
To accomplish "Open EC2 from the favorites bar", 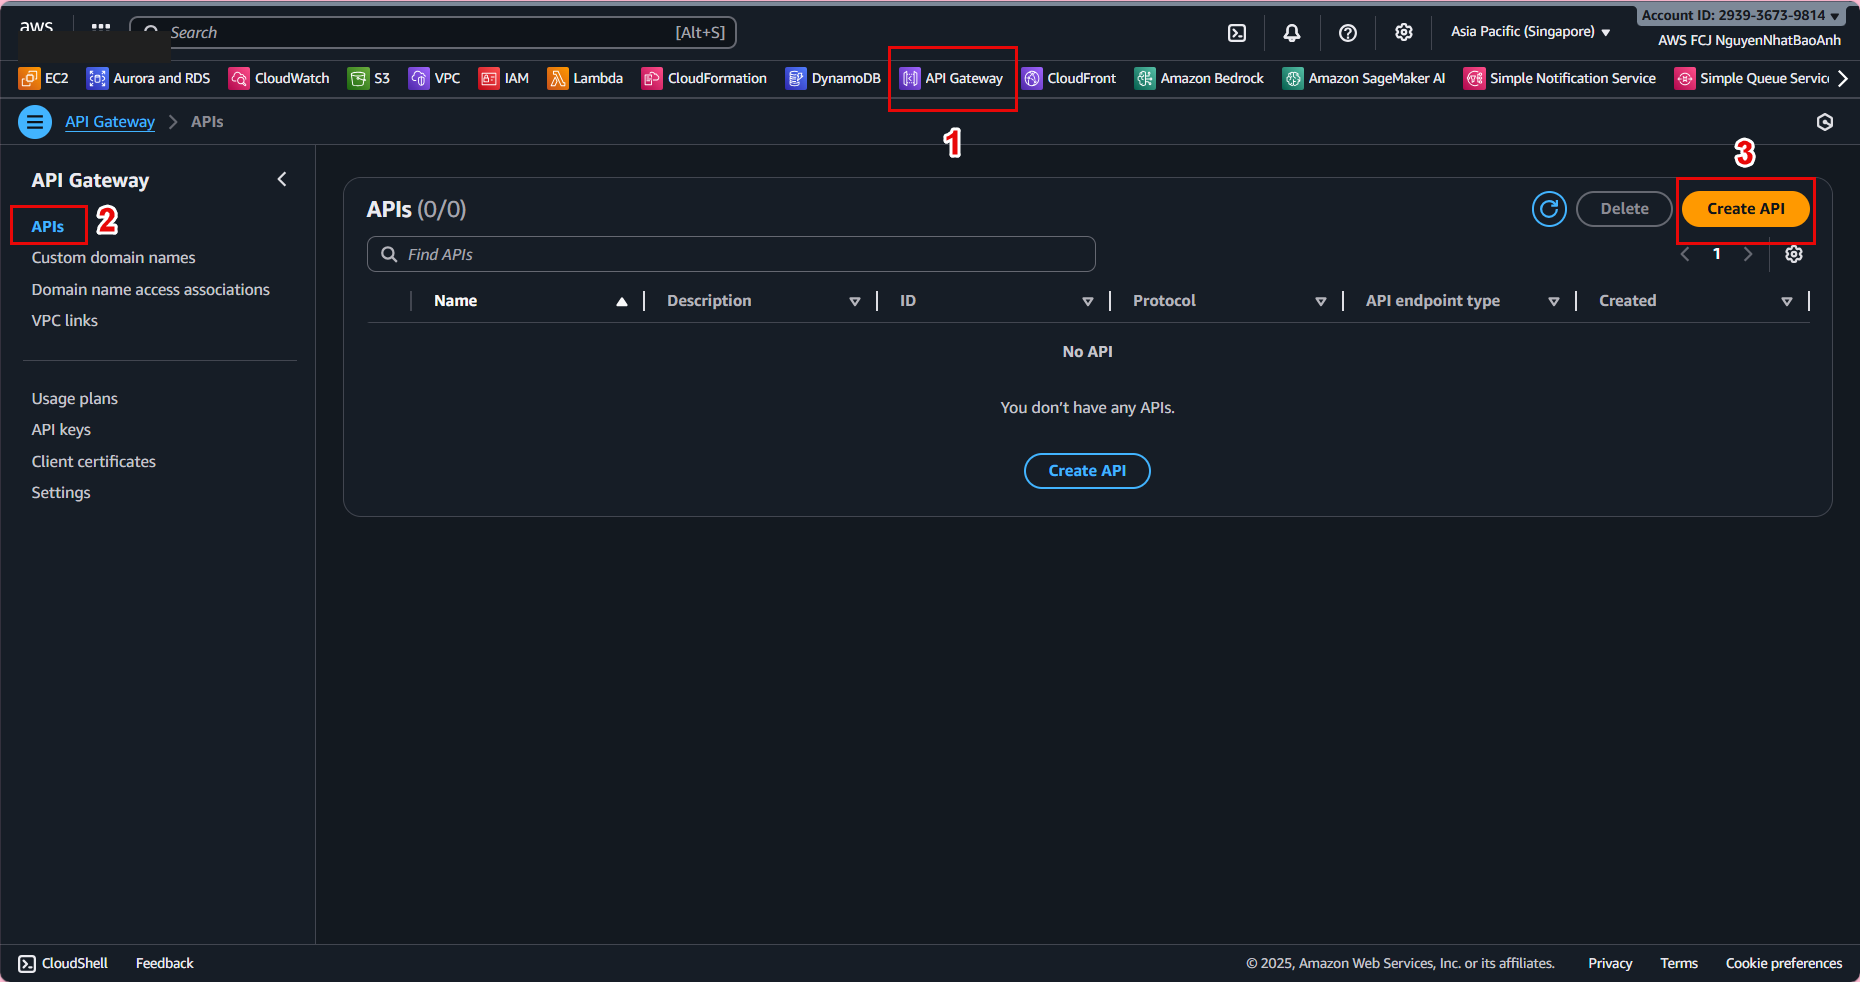I will point(44,78).
